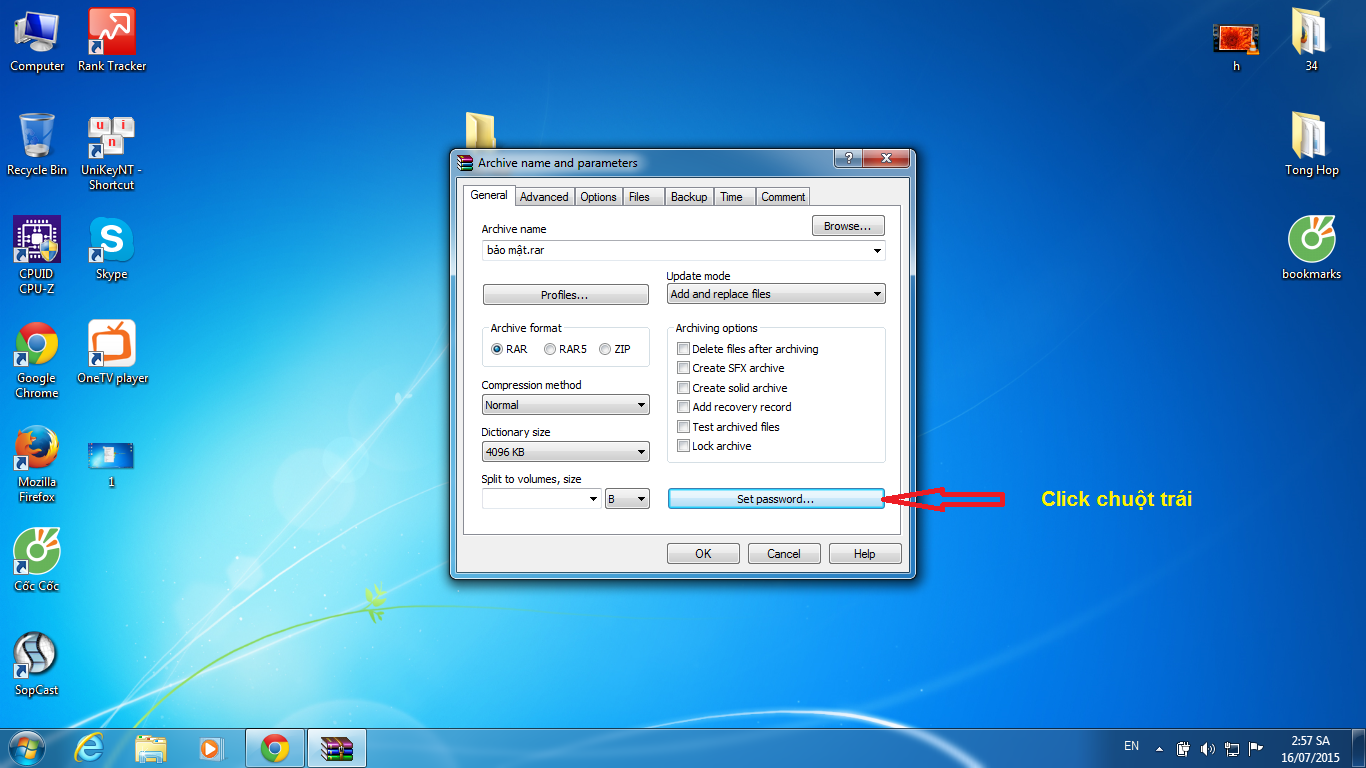Enable Add recovery record

point(734,407)
